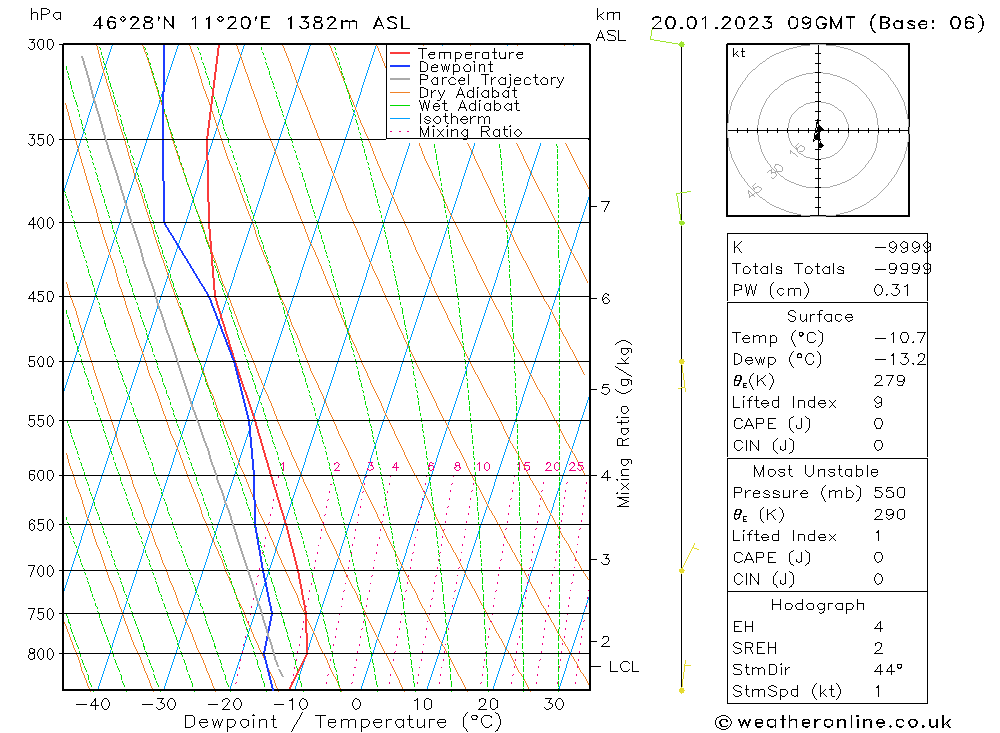Click the wind barb at 300 hPa
The width and height of the screenshot is (1000, 733).
tap(667, 40)
